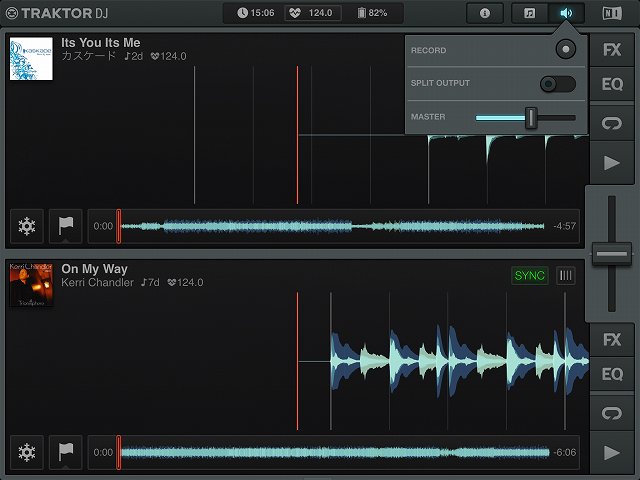640x480 pixels.
Task: Open cue points flag on On My Way deck
Action: [66, 452]
